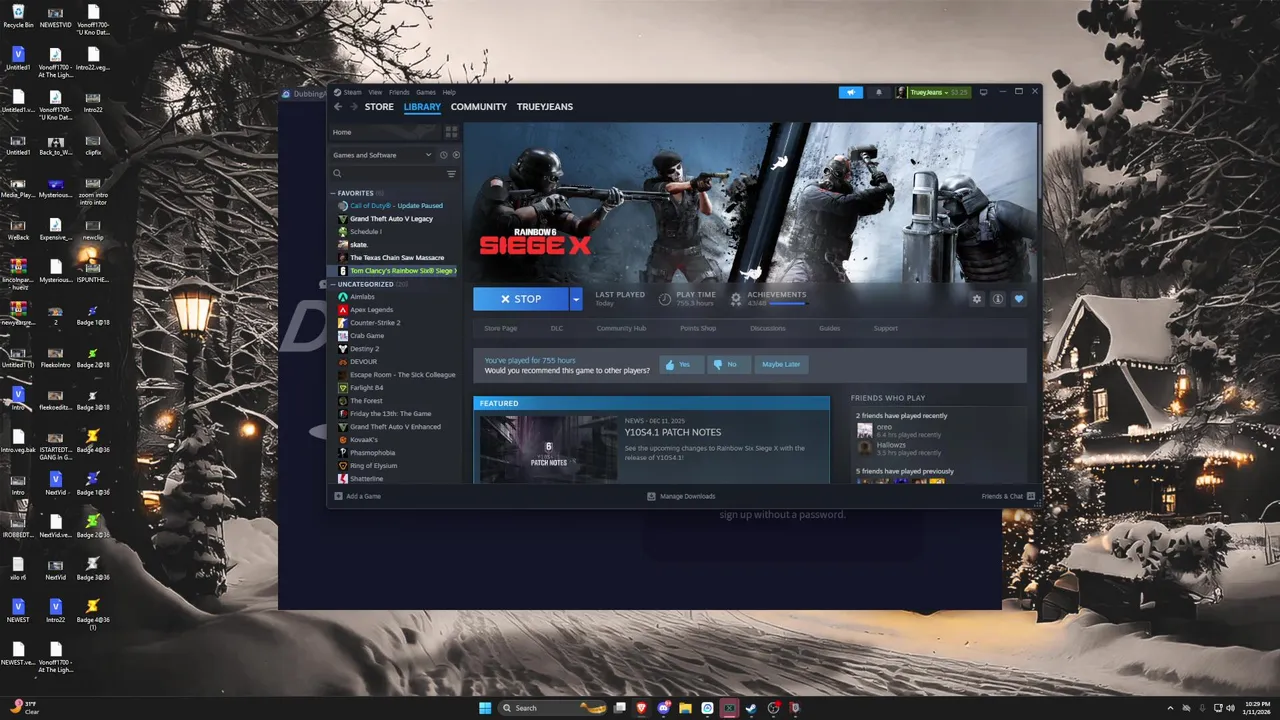Open the DLC link

tap(557, 328)
